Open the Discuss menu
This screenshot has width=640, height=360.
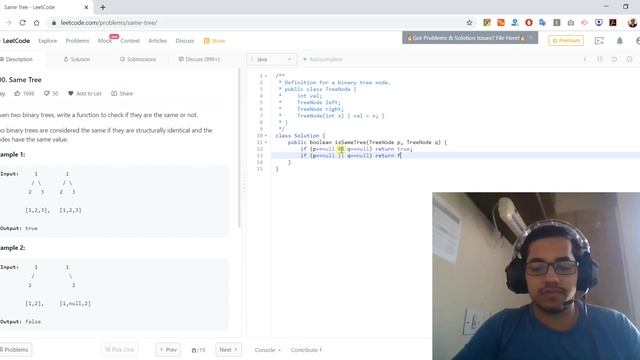click(184, 41)
